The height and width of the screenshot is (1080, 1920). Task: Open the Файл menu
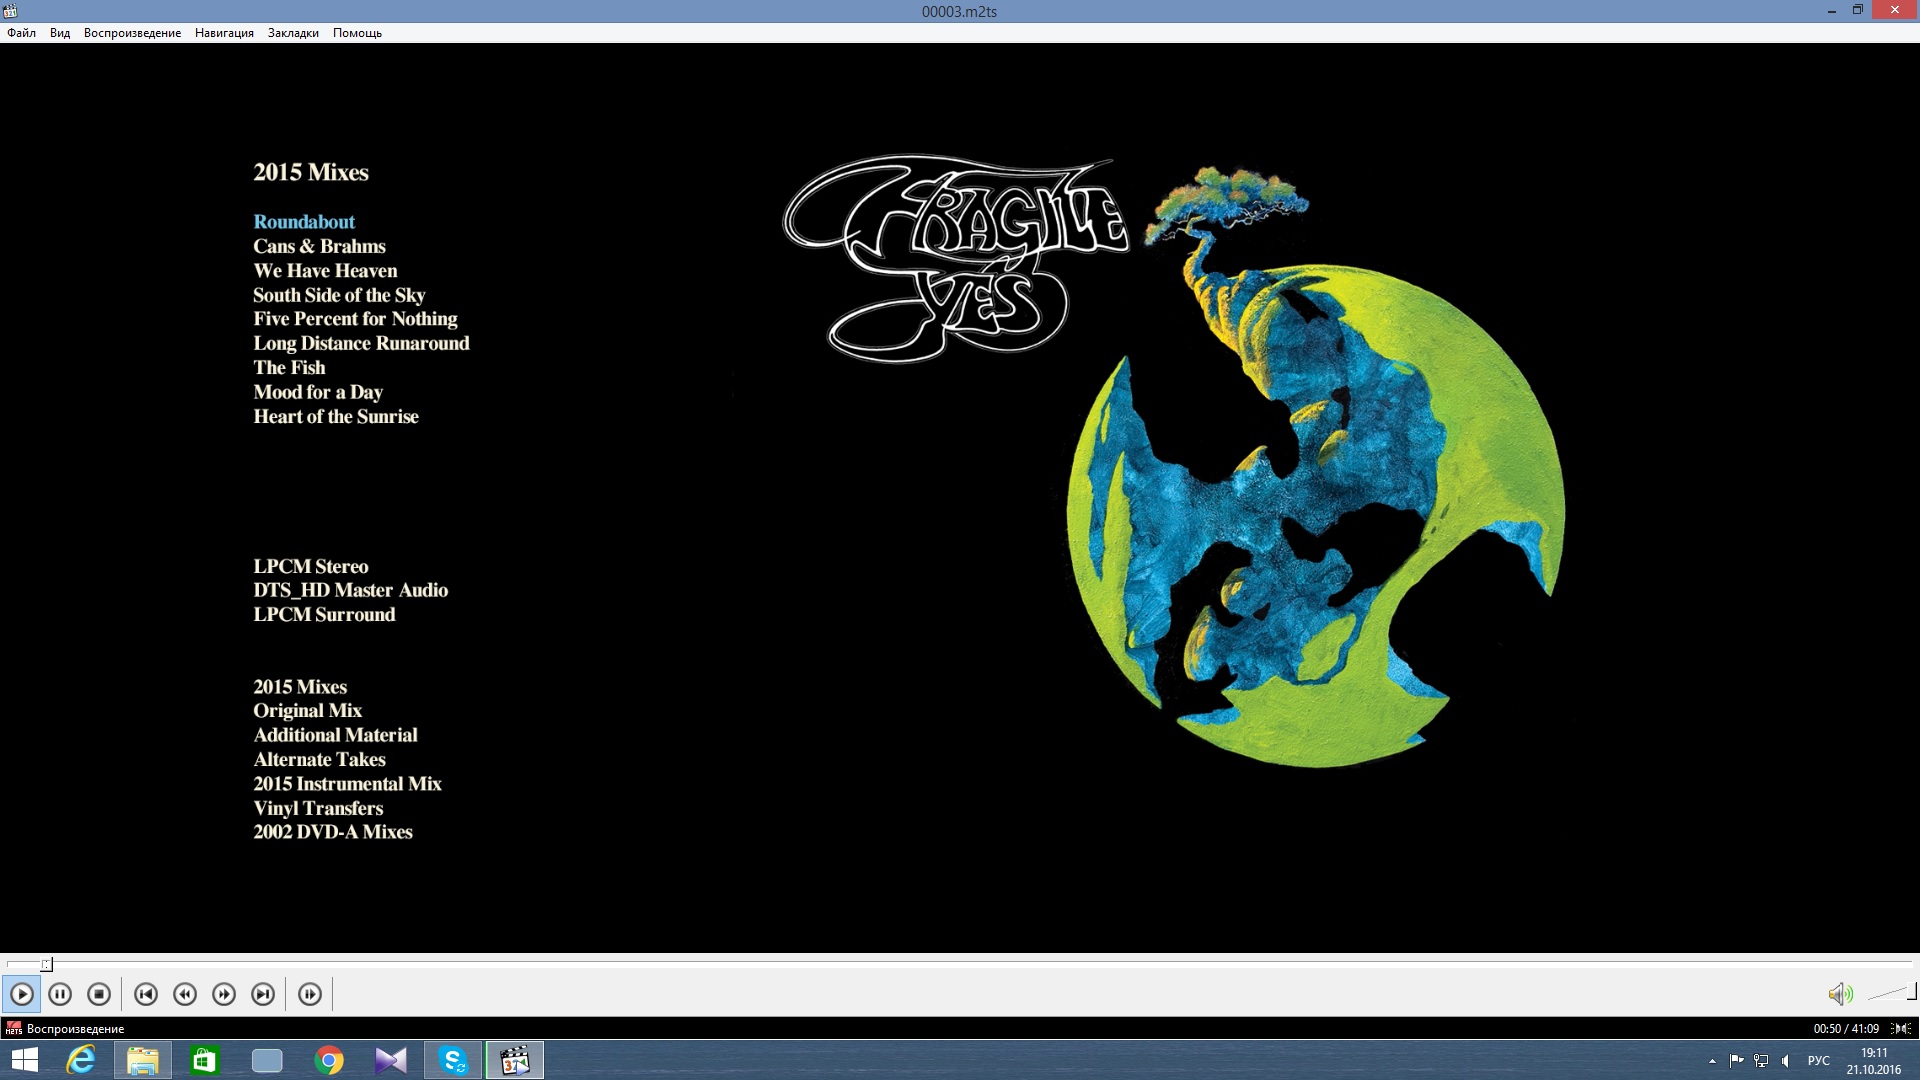pos(21,33)
